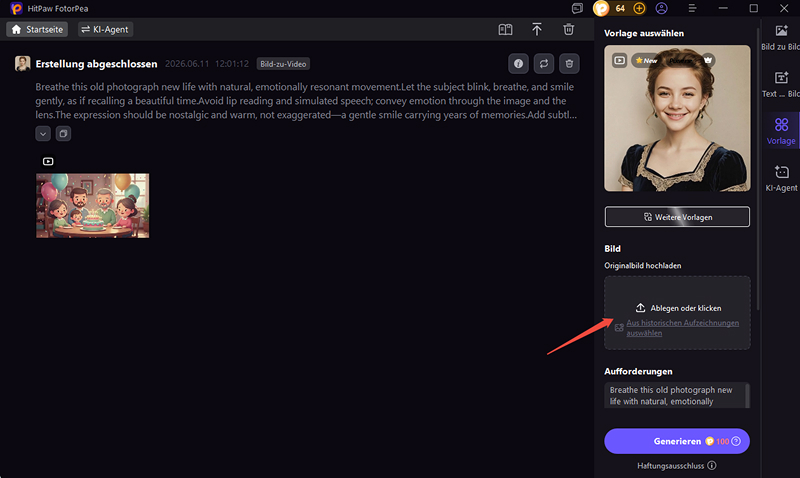Click the timestamp 2026.06.11 12:01:12

[207, 64]
